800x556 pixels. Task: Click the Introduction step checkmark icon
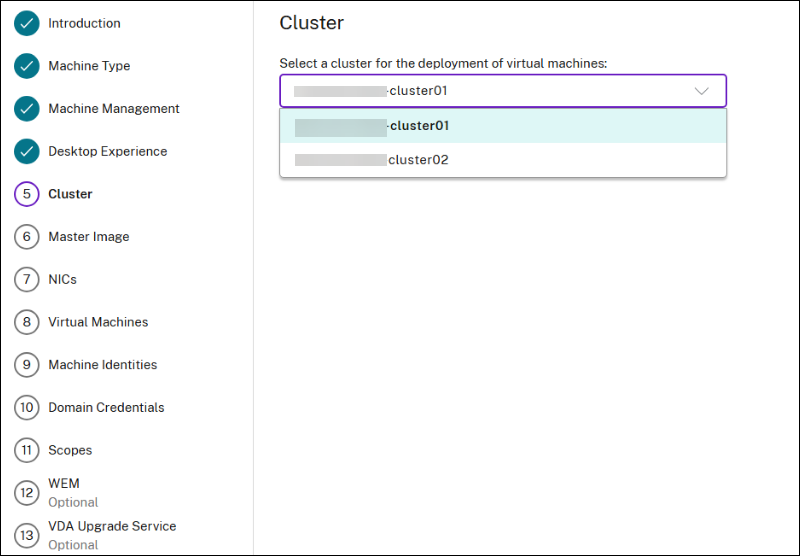[27, 23]
